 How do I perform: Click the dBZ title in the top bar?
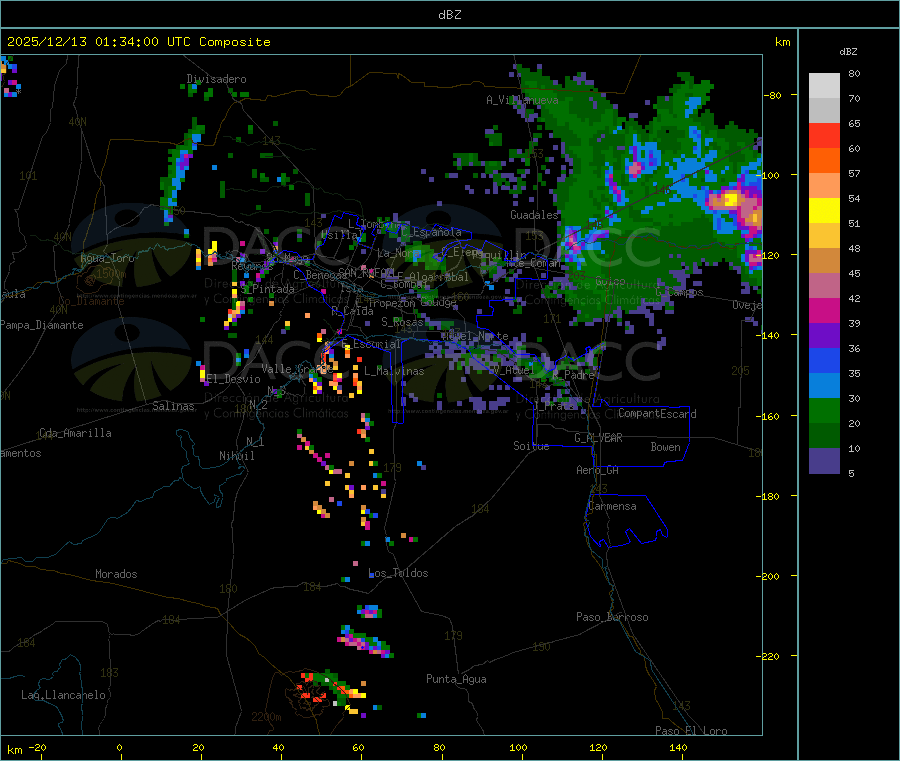[449, 15]
